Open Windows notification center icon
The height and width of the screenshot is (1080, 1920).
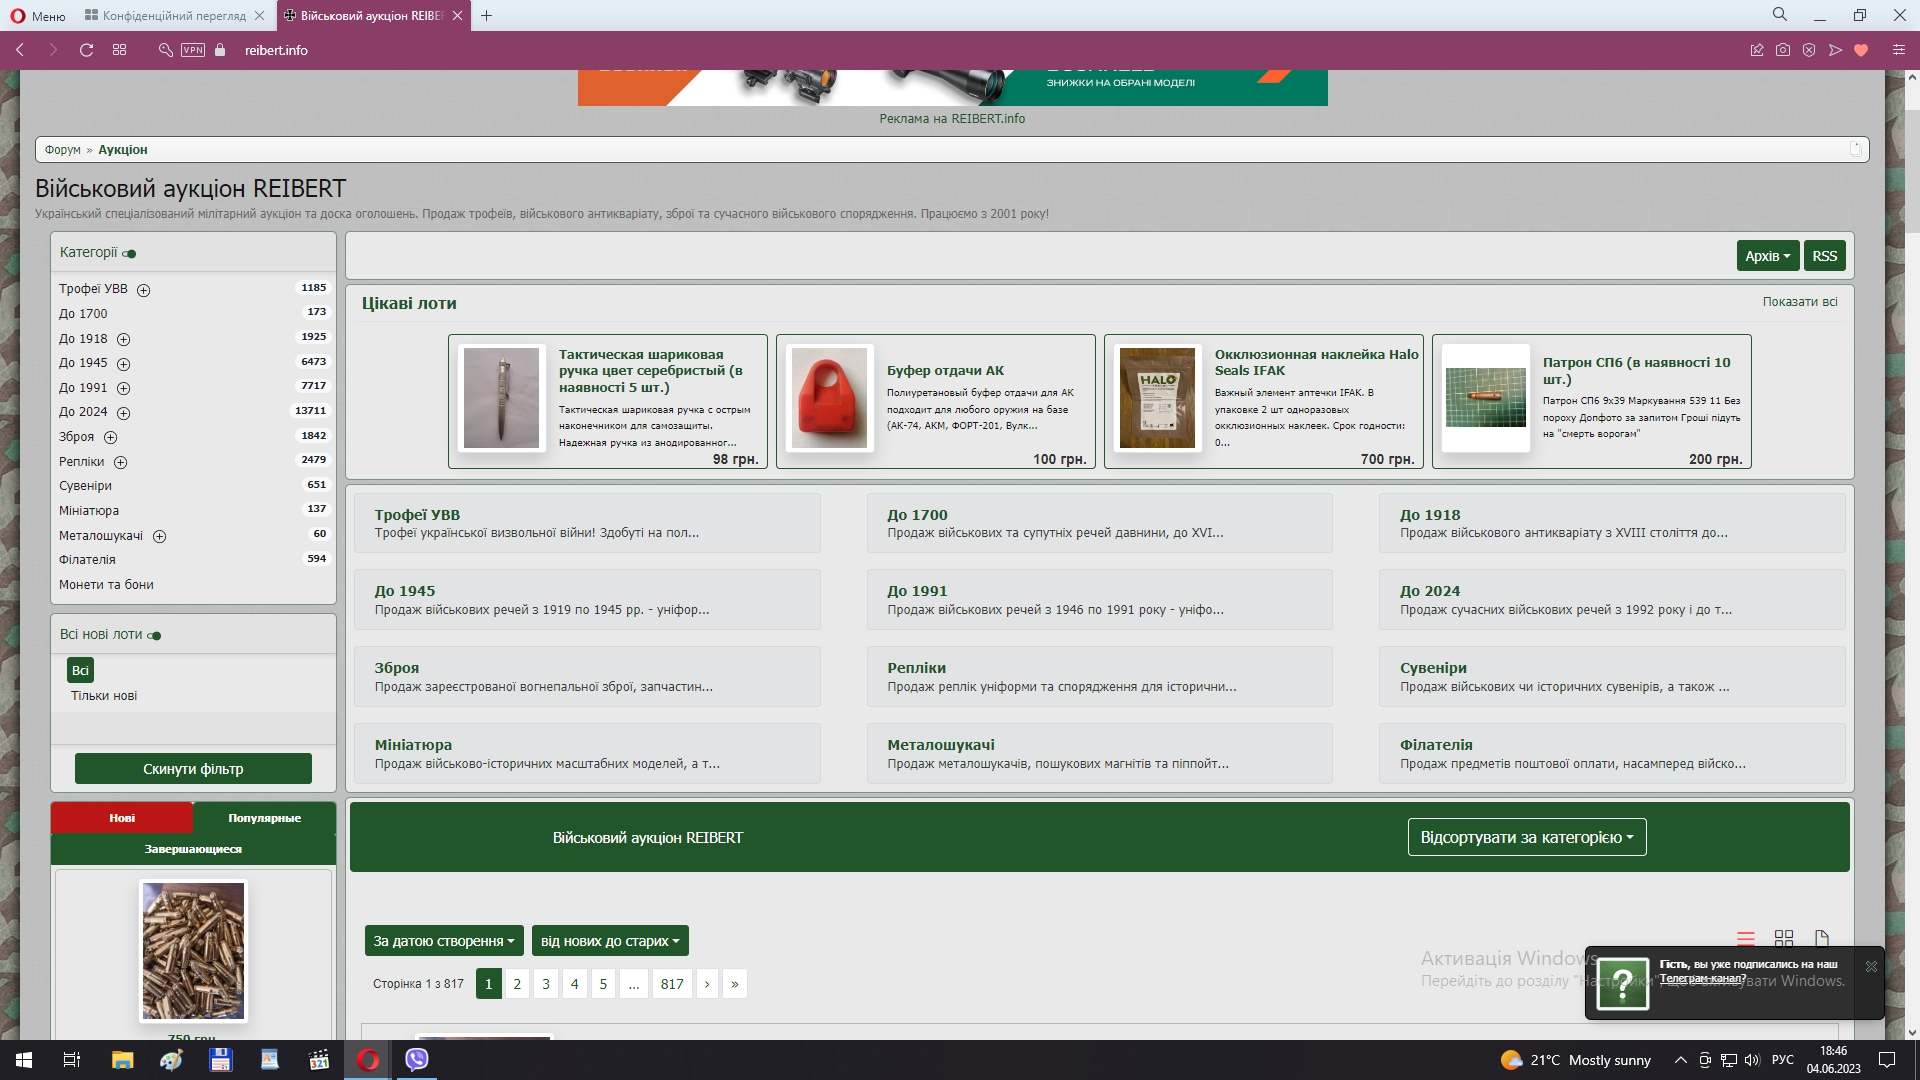pyautogui.click(x=1887, y=1060)
